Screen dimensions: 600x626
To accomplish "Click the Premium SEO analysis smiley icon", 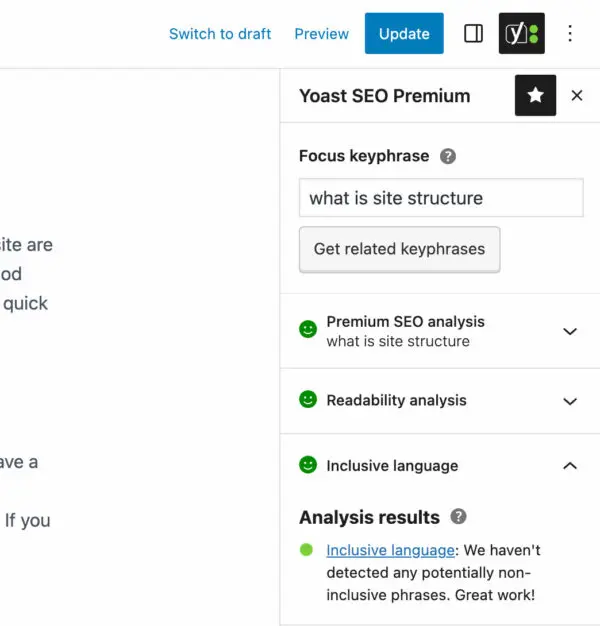I will tap(308, 328).
